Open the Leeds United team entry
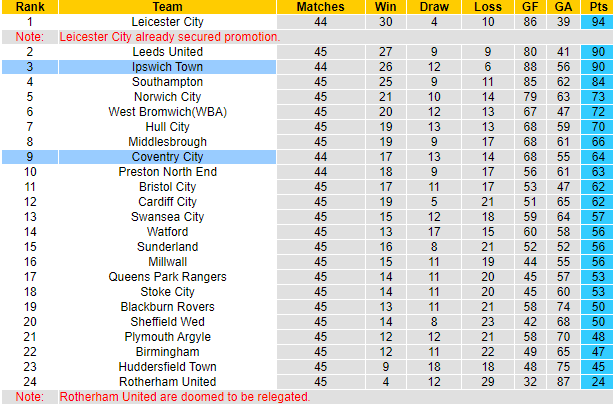Viewport: 613px width, 404px height. pos(167,51)
